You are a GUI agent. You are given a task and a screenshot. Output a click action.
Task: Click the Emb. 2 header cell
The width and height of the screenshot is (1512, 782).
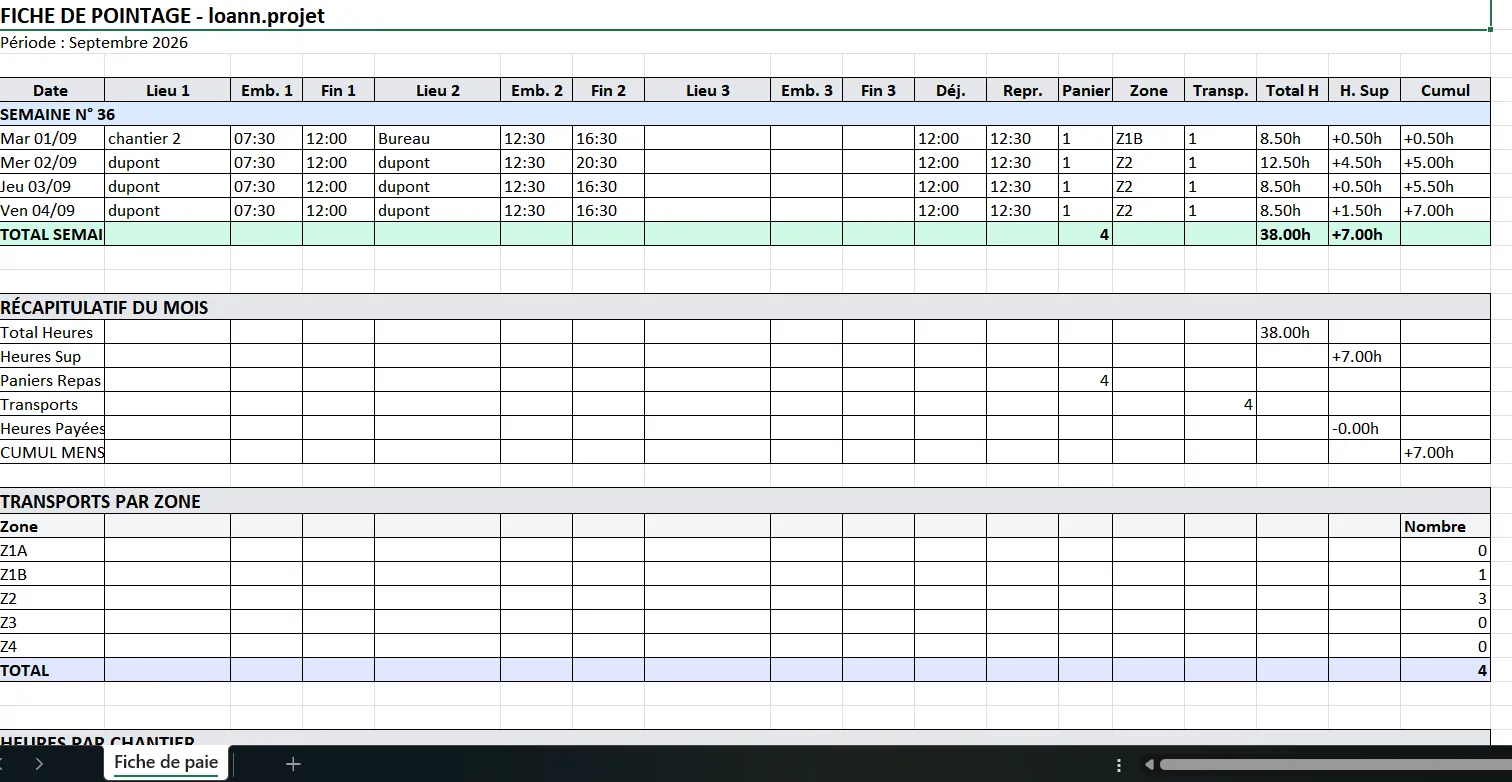537,90
